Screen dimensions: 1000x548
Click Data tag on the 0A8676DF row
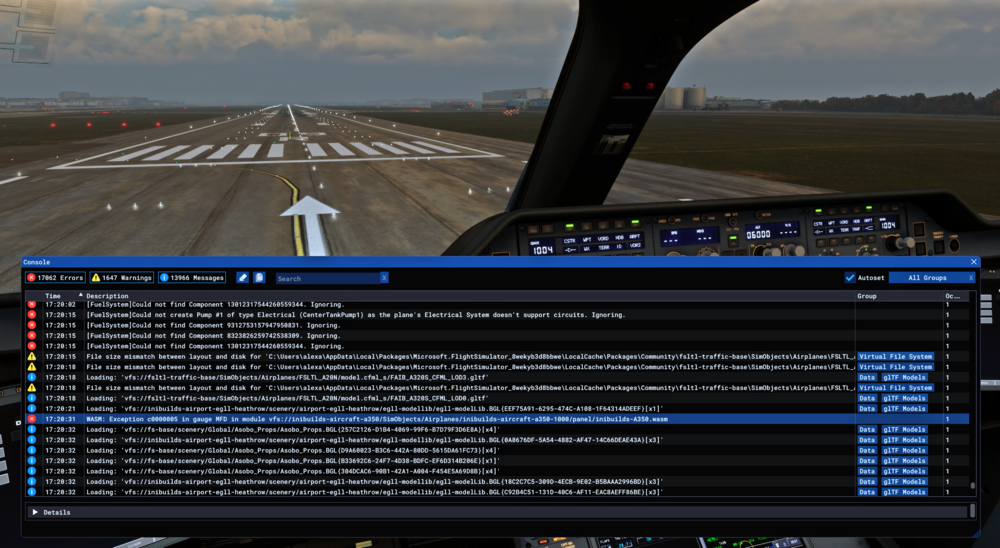tap(867, 440)
